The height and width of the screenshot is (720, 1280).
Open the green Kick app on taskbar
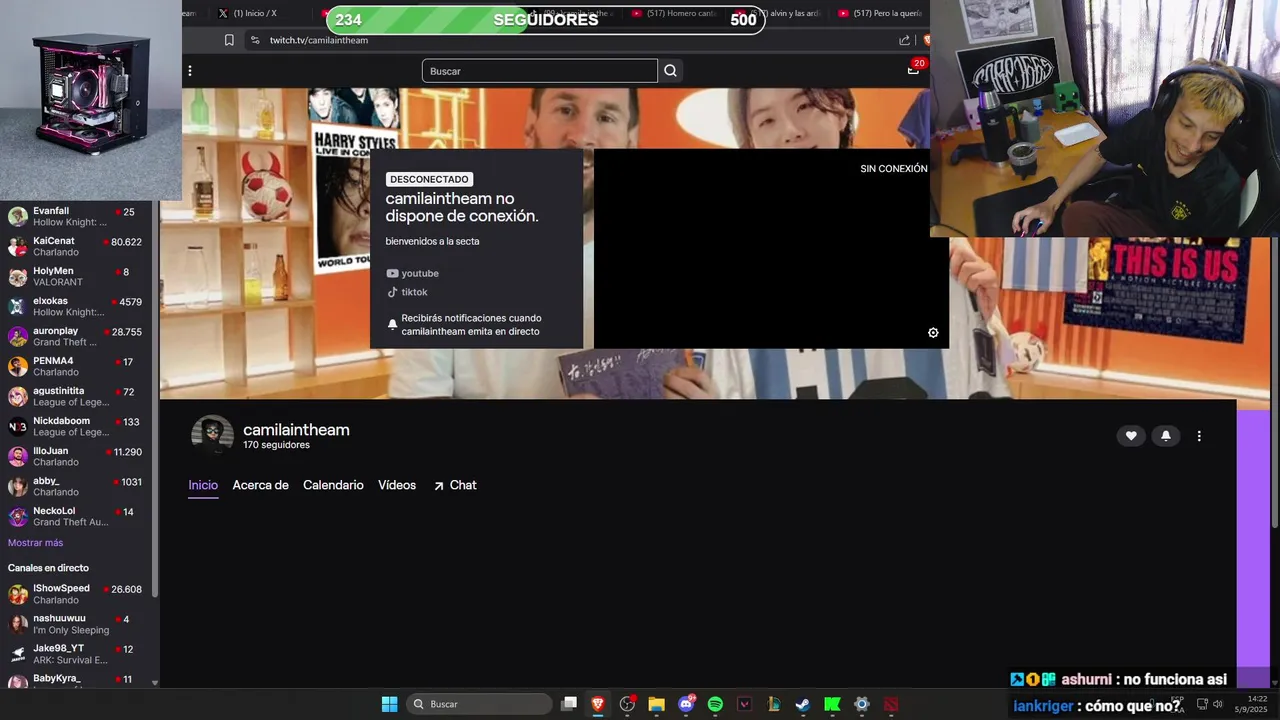point(832,704)
